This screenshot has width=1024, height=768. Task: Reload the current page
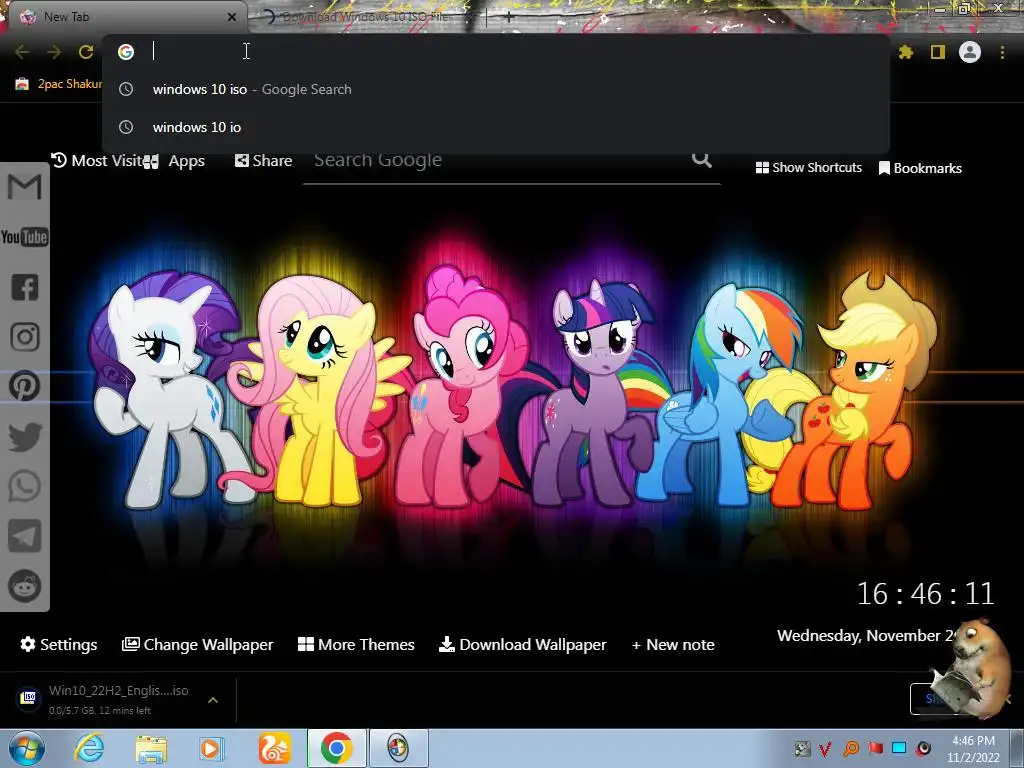click(x=86, y=52)
